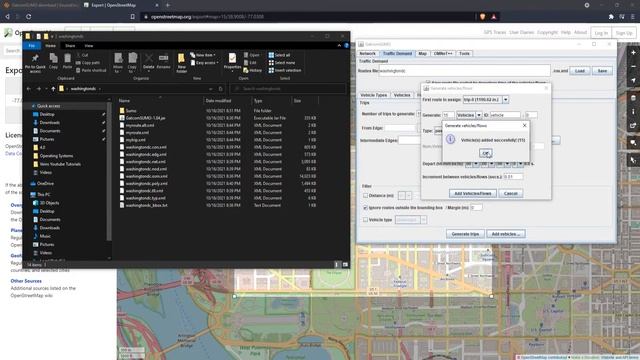This screenshot has height=360, width=640.
Task: Close the vehicles added message dialog
Action: 524,126
